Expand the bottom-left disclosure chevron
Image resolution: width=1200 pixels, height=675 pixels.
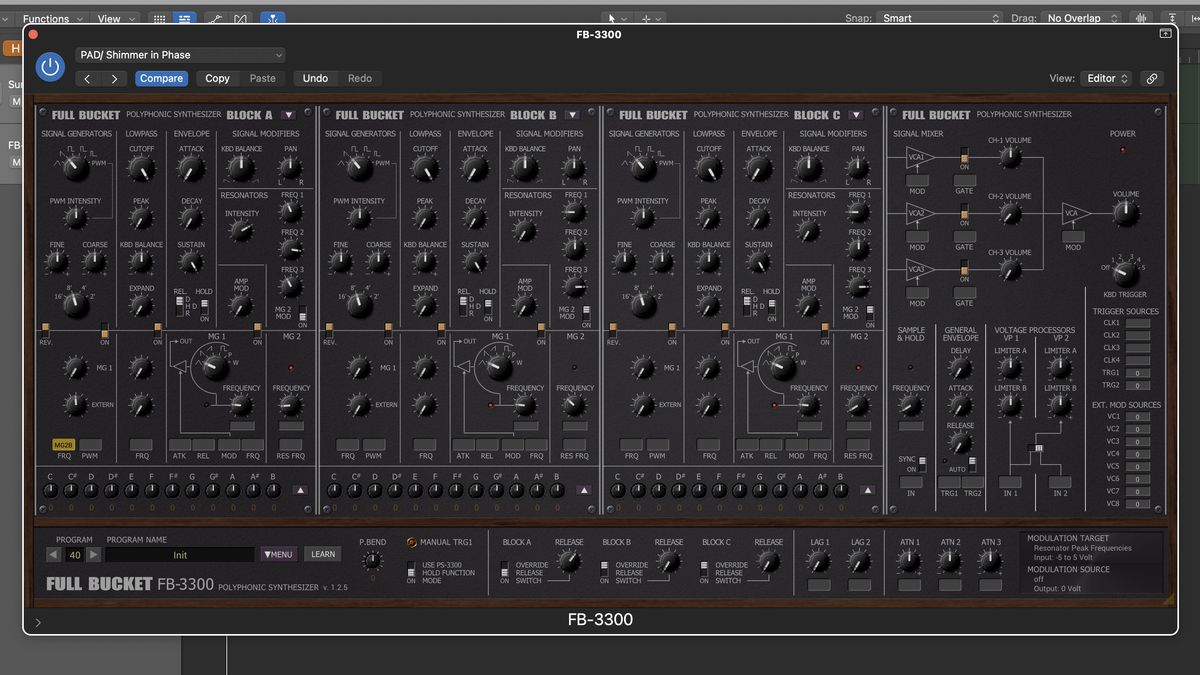tap(38, 622)
